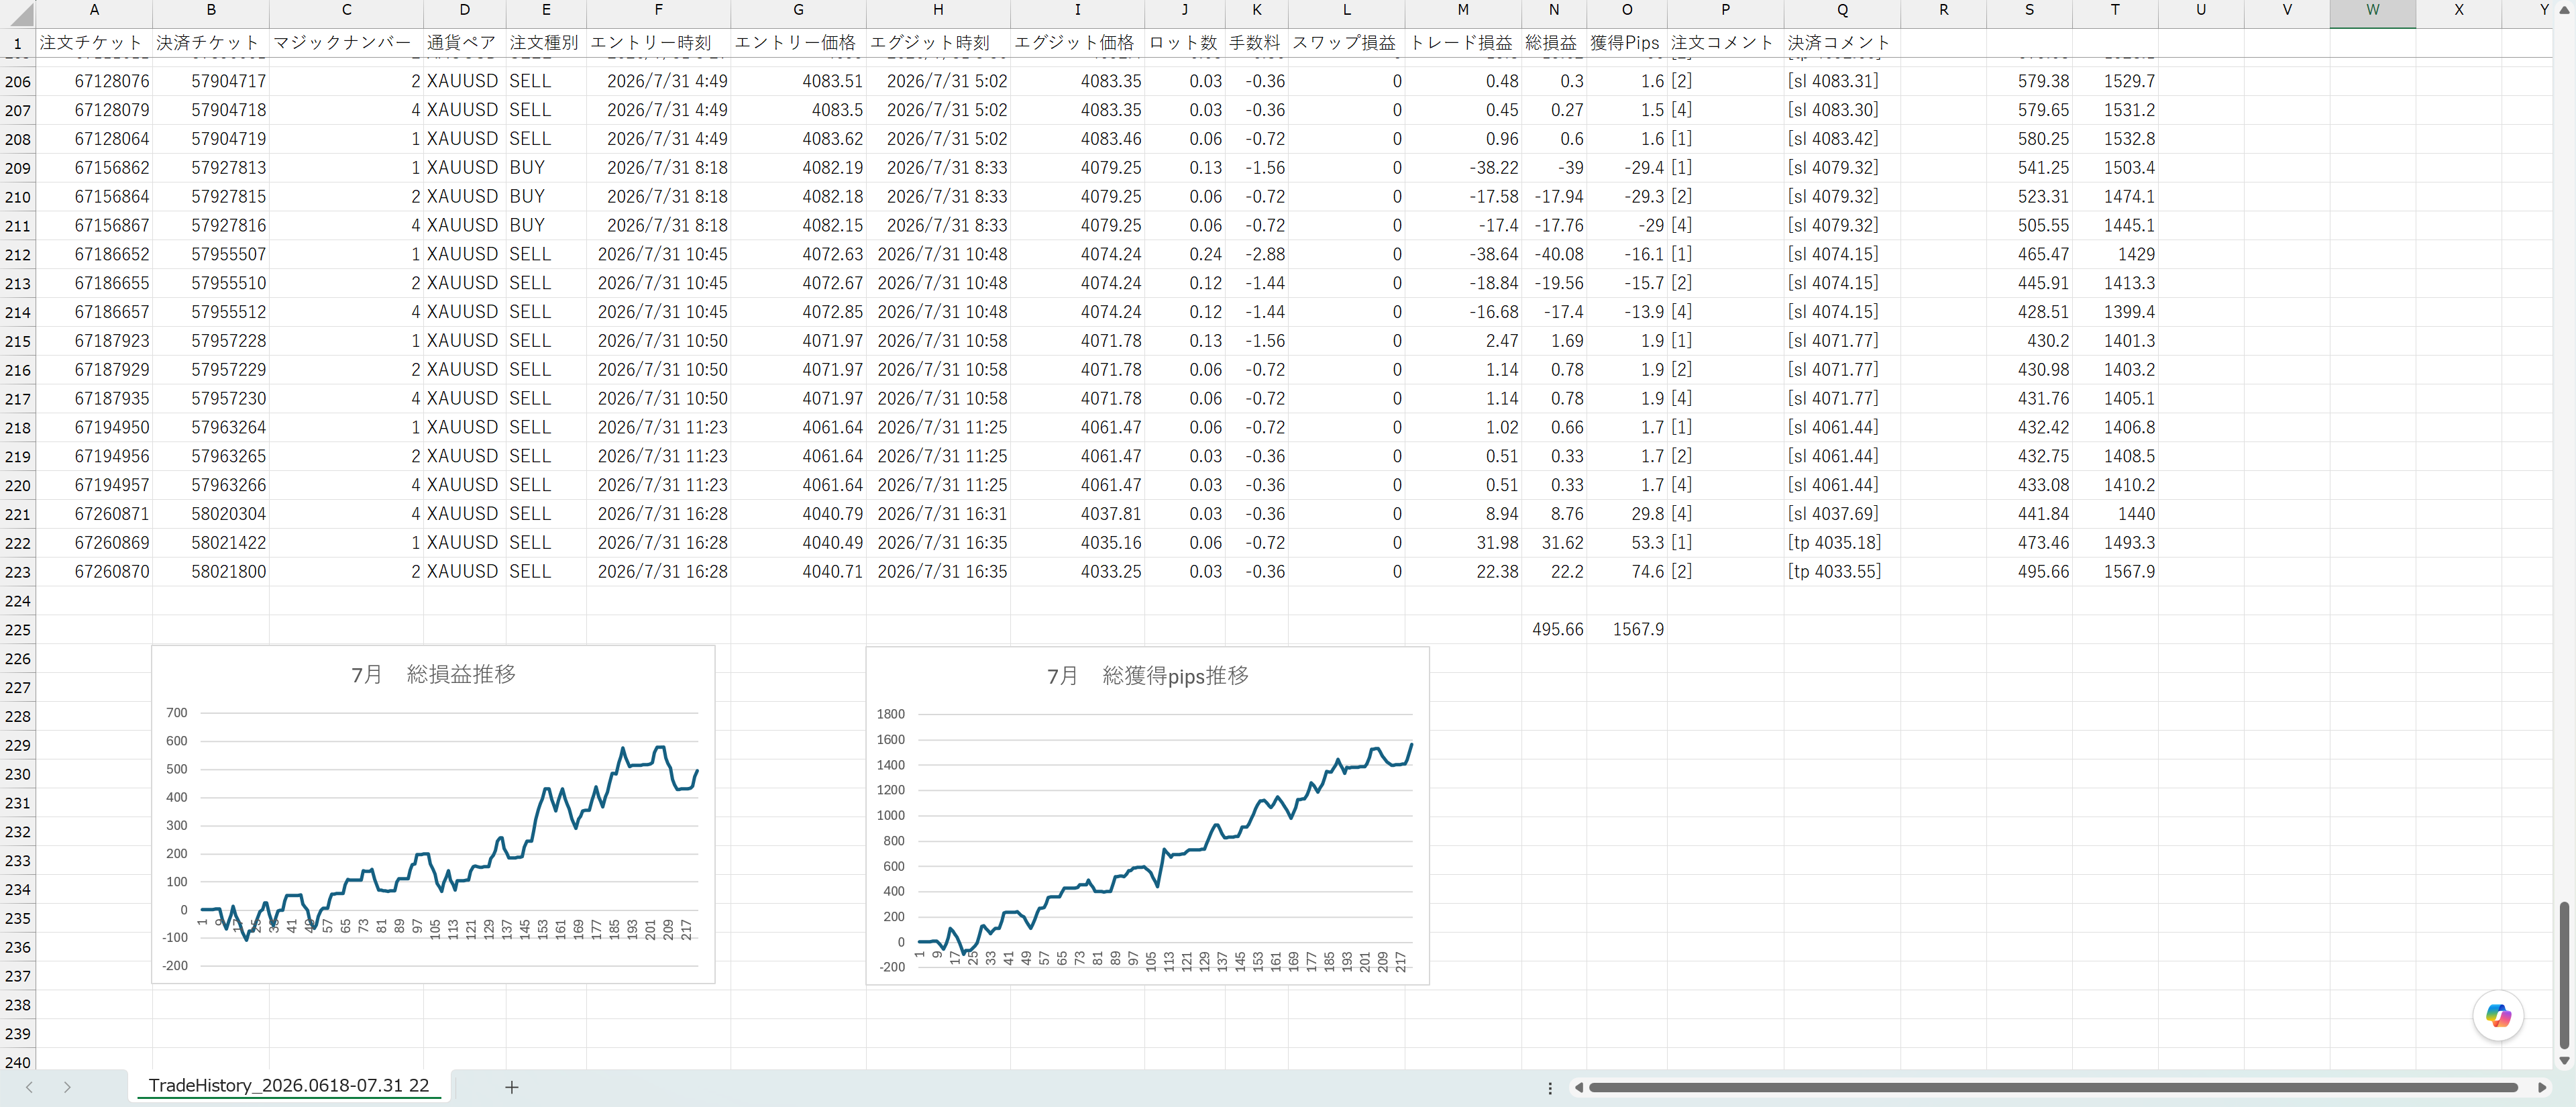Click the horizontal scrollbar thumb
Image resolution: width=2576 pixels, height=1107 pixels.
pyautogui.click(x=2053, y=1087)
